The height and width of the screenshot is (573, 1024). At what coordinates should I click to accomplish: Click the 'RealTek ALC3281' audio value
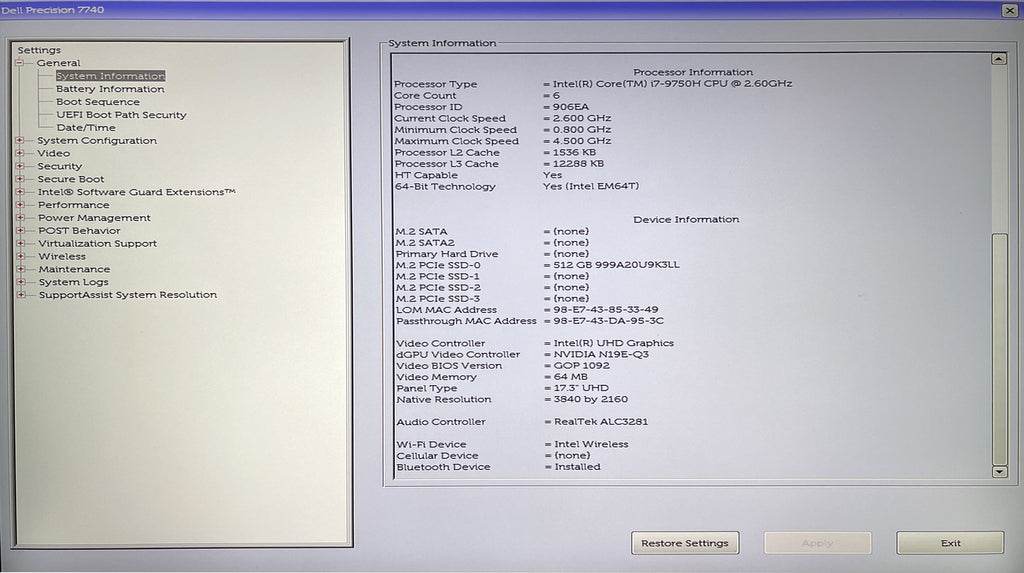[x=601, y=421]
